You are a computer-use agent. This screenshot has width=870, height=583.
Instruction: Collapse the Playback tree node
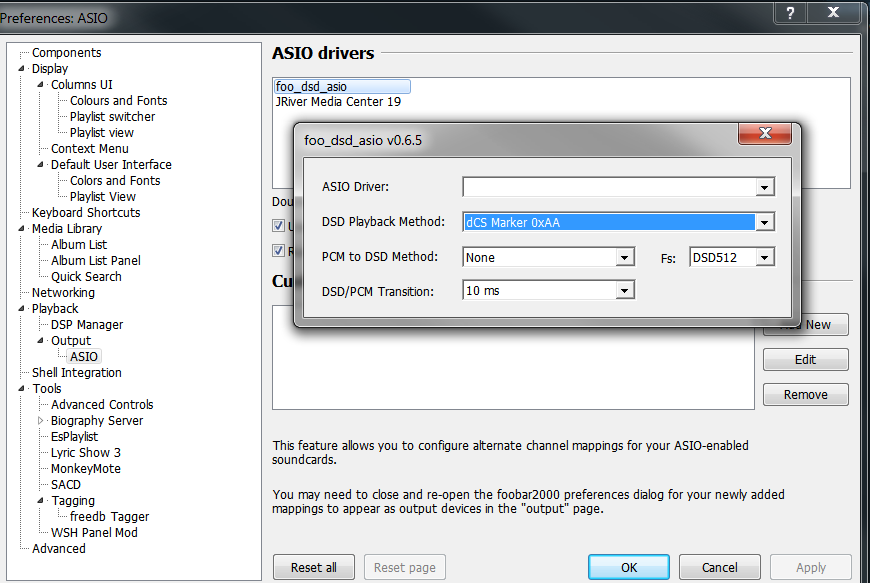point(22,308)
